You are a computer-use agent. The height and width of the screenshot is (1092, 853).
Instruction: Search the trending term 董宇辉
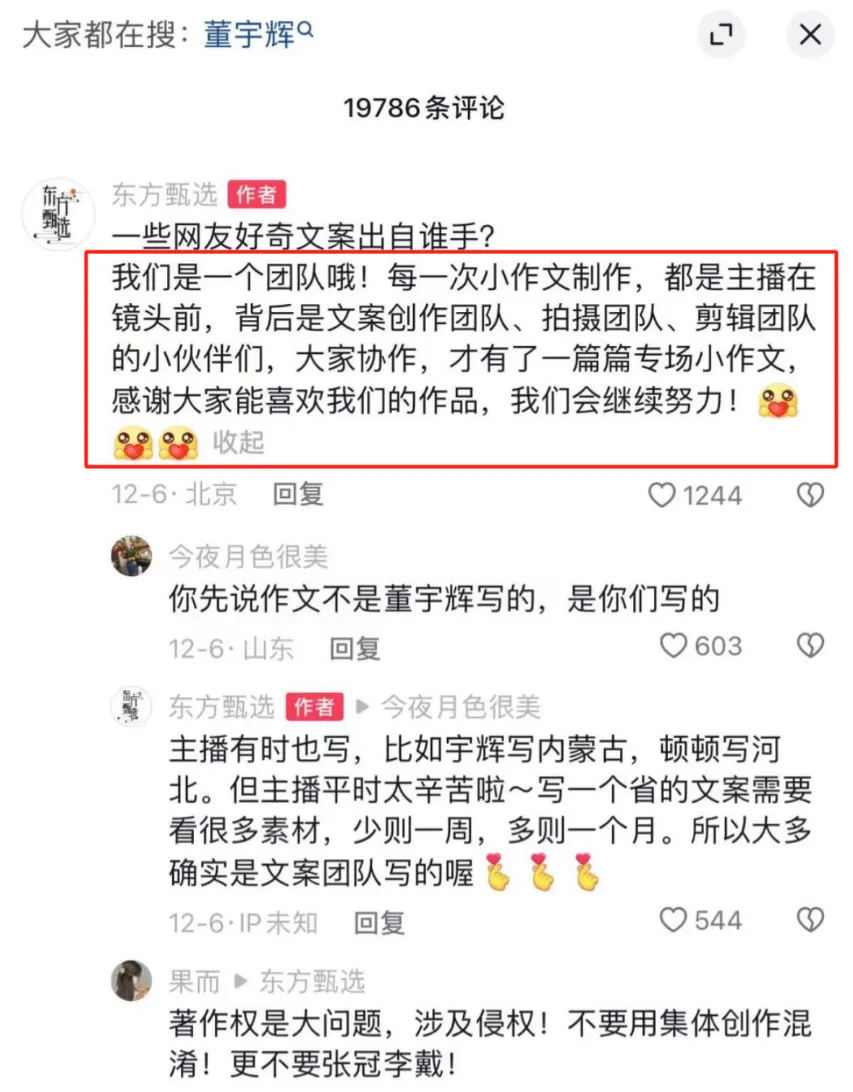click(x=258, y=33)
